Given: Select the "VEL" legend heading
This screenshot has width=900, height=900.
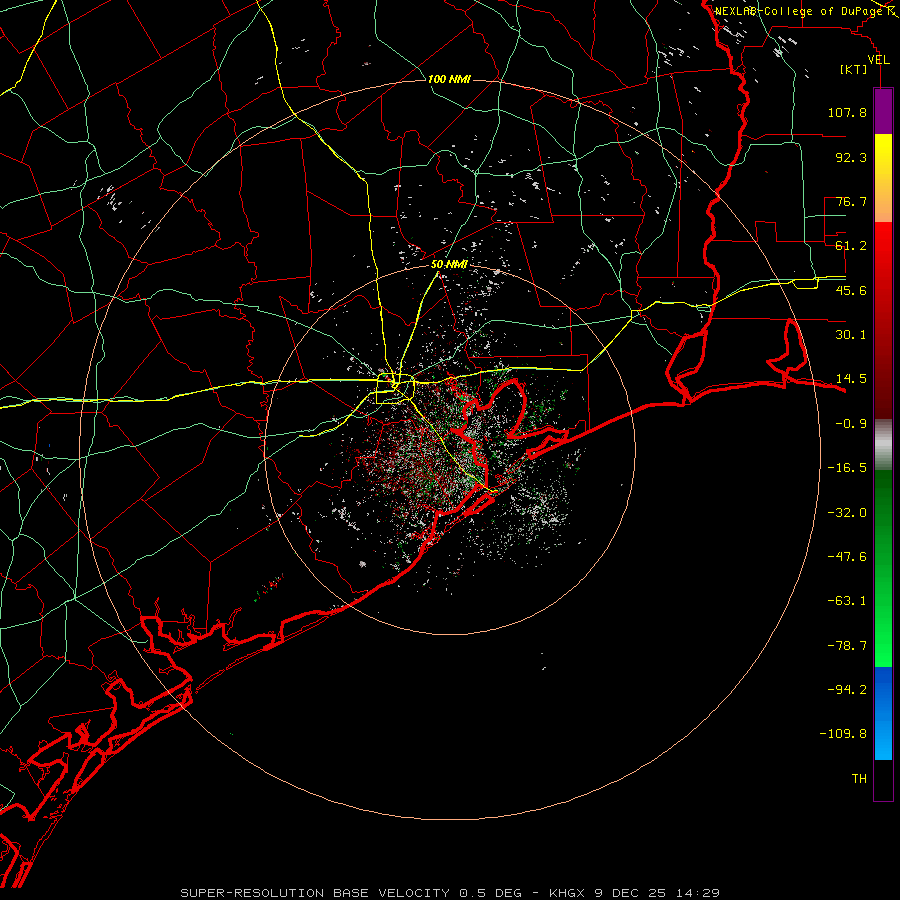Looking at the screenshot, I should [878, 60].
